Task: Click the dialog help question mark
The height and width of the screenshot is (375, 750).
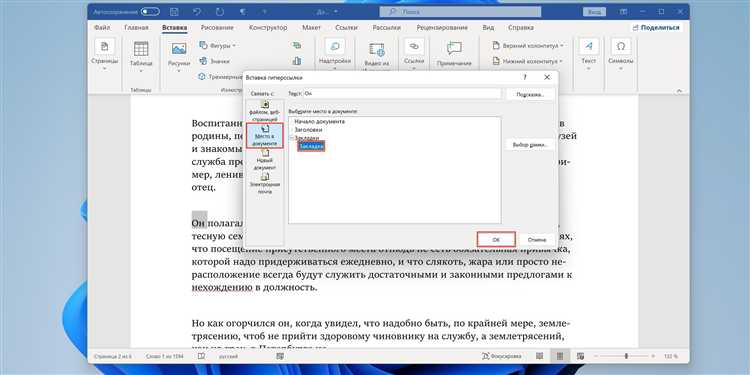Action: (x=525, y=77)
